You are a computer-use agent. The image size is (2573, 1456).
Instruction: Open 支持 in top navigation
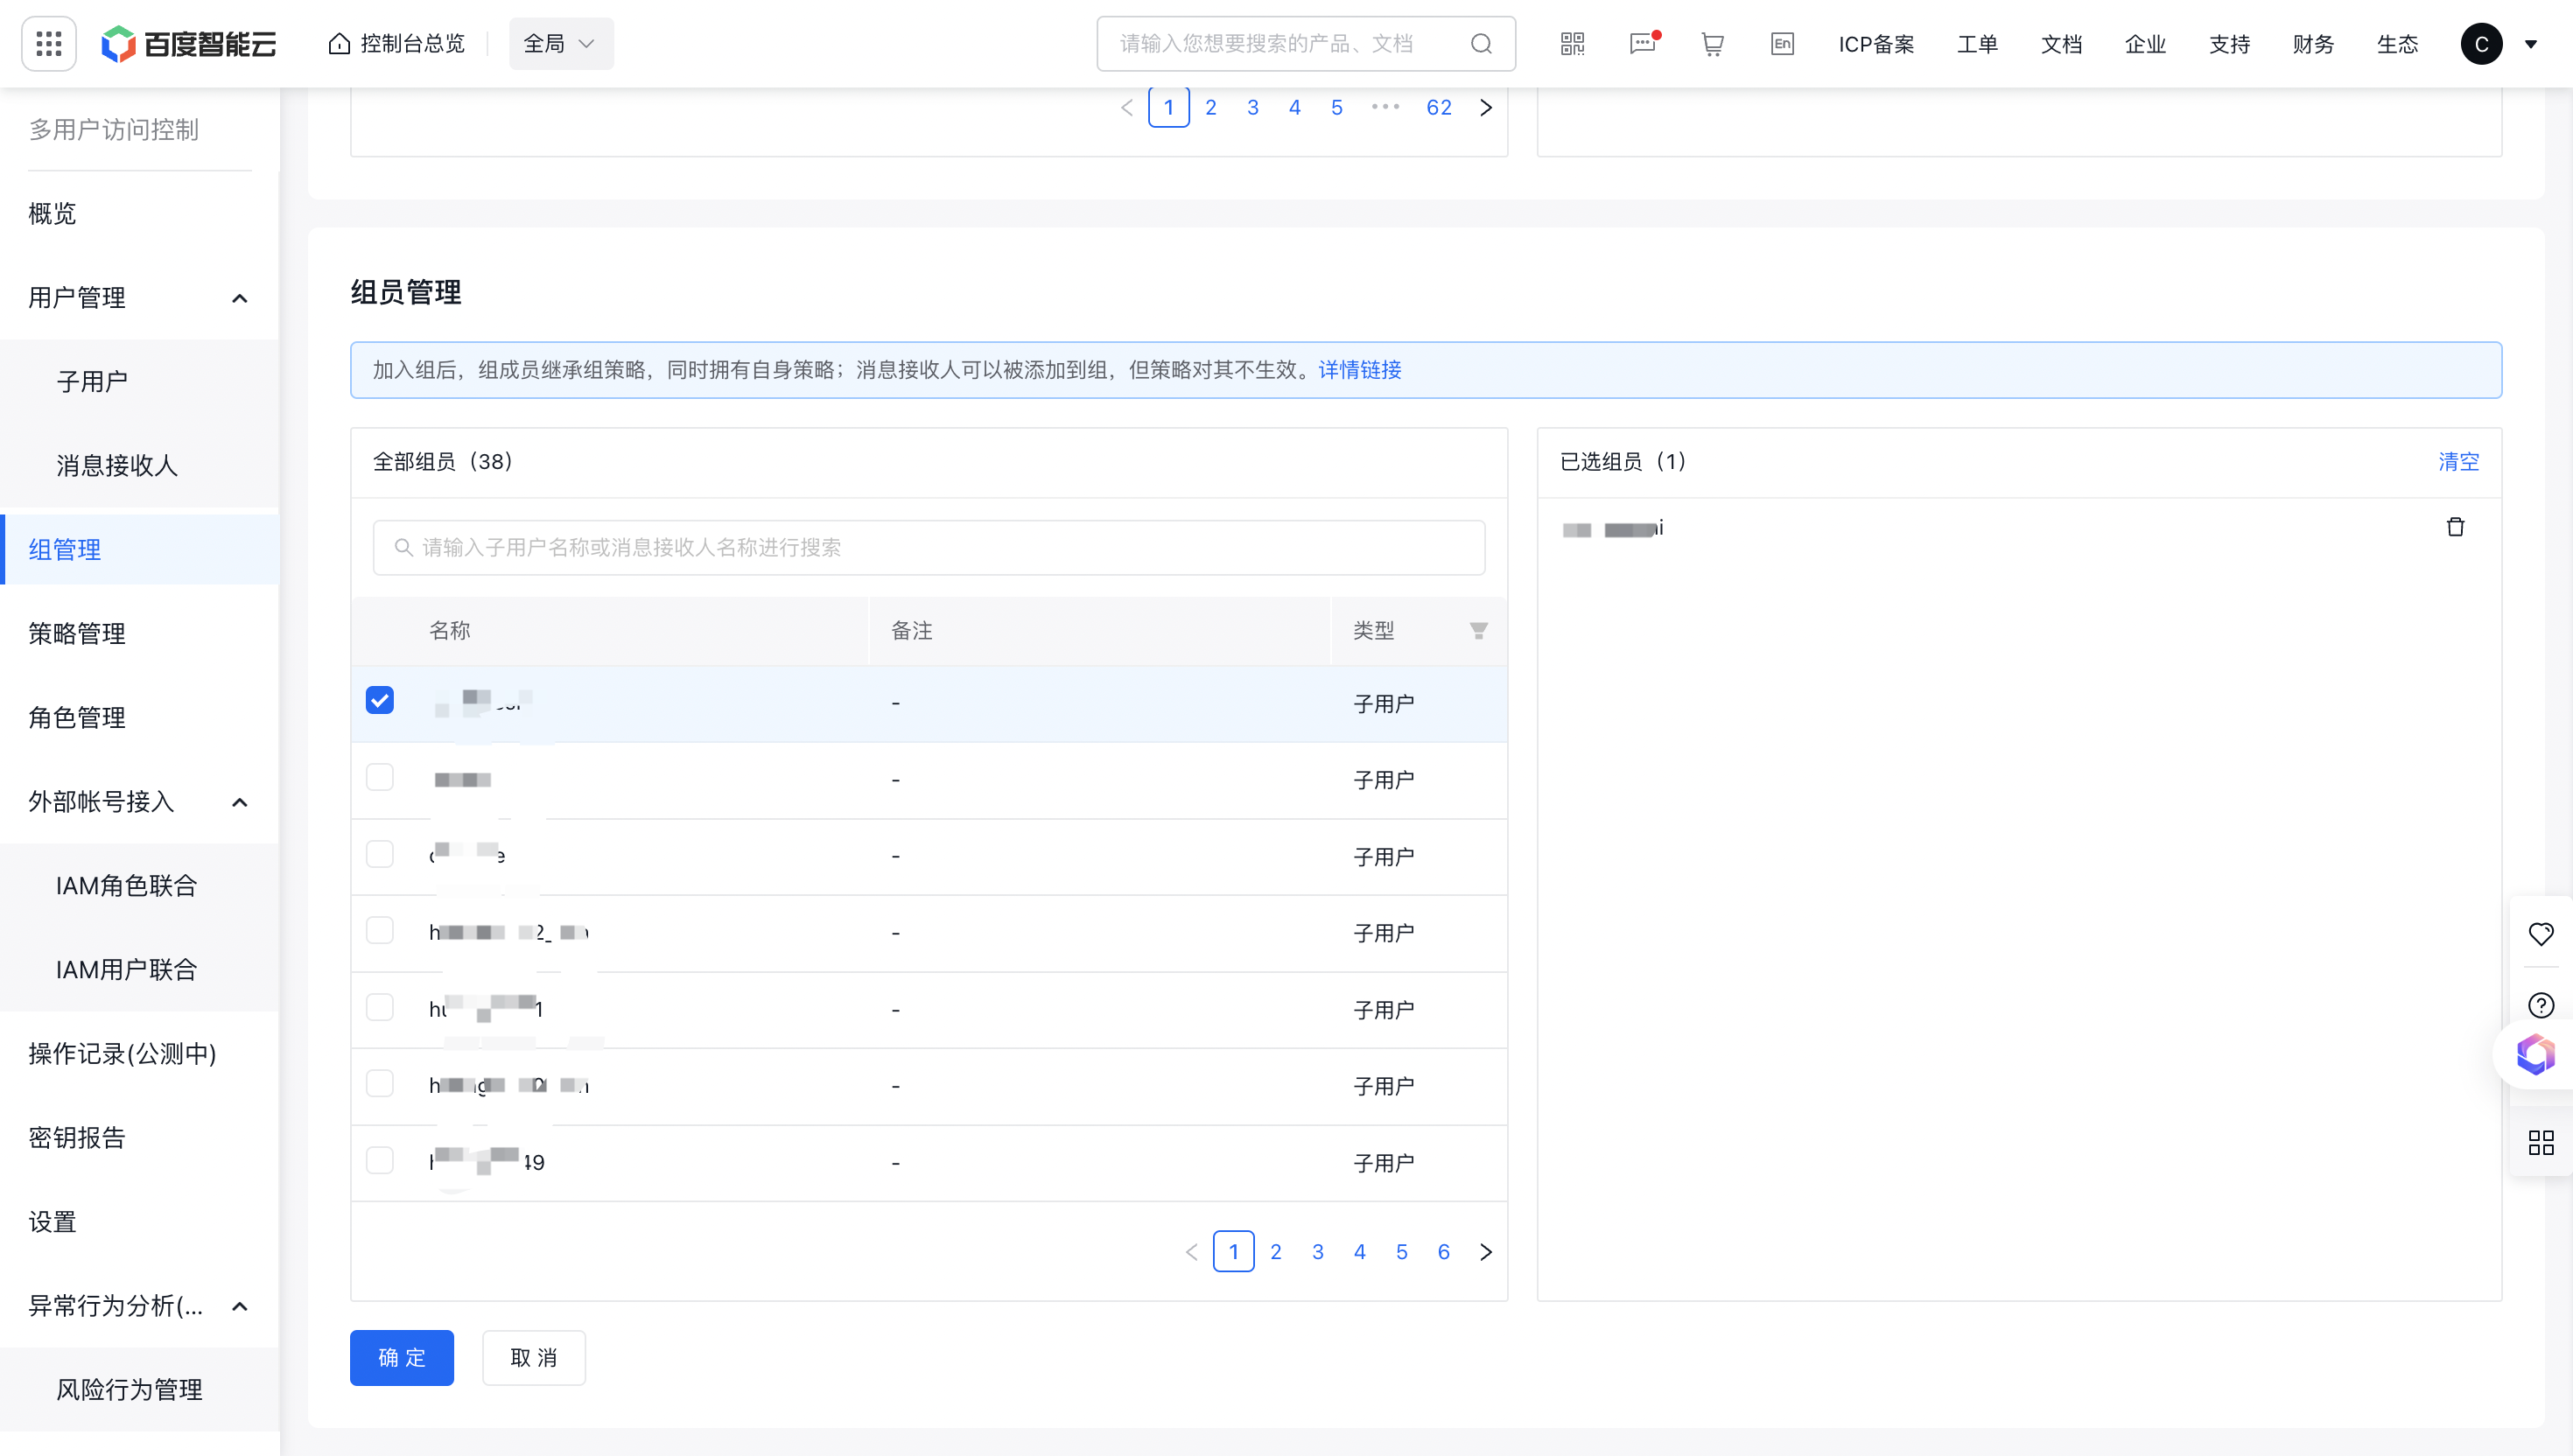[x=2229, y=44]
